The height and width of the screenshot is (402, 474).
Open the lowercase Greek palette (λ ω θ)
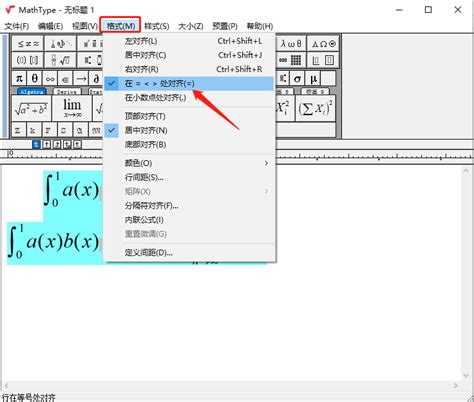pyautogui.click(x=291, y=44)
